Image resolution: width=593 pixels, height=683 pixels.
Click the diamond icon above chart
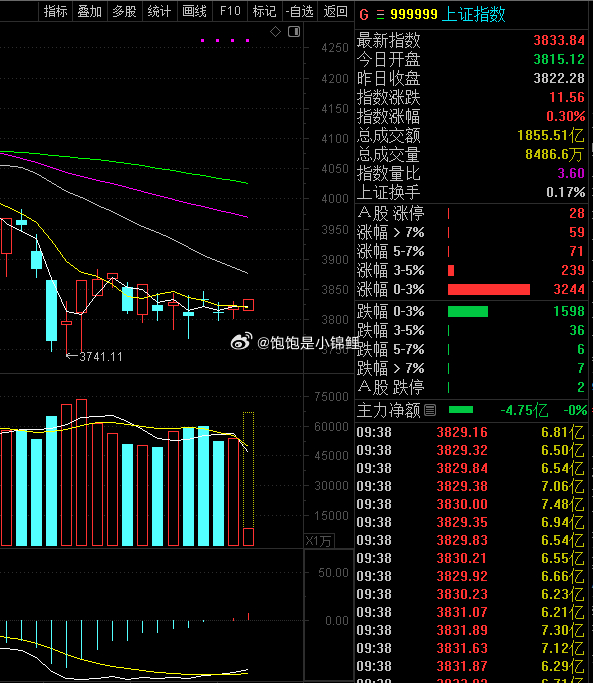(275, 31)
